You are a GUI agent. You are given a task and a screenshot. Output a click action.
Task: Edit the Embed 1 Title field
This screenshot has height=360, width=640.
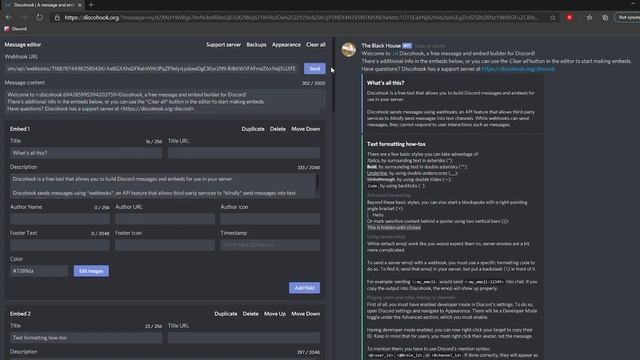click(86, 153)
